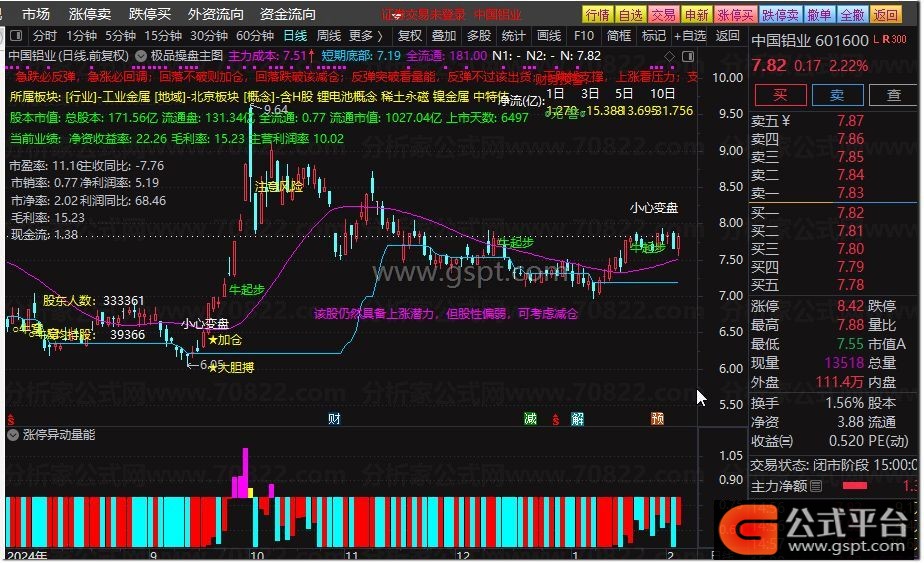Click the window layout icon beside diamond

pyautogui.click(x=688, y=57)
